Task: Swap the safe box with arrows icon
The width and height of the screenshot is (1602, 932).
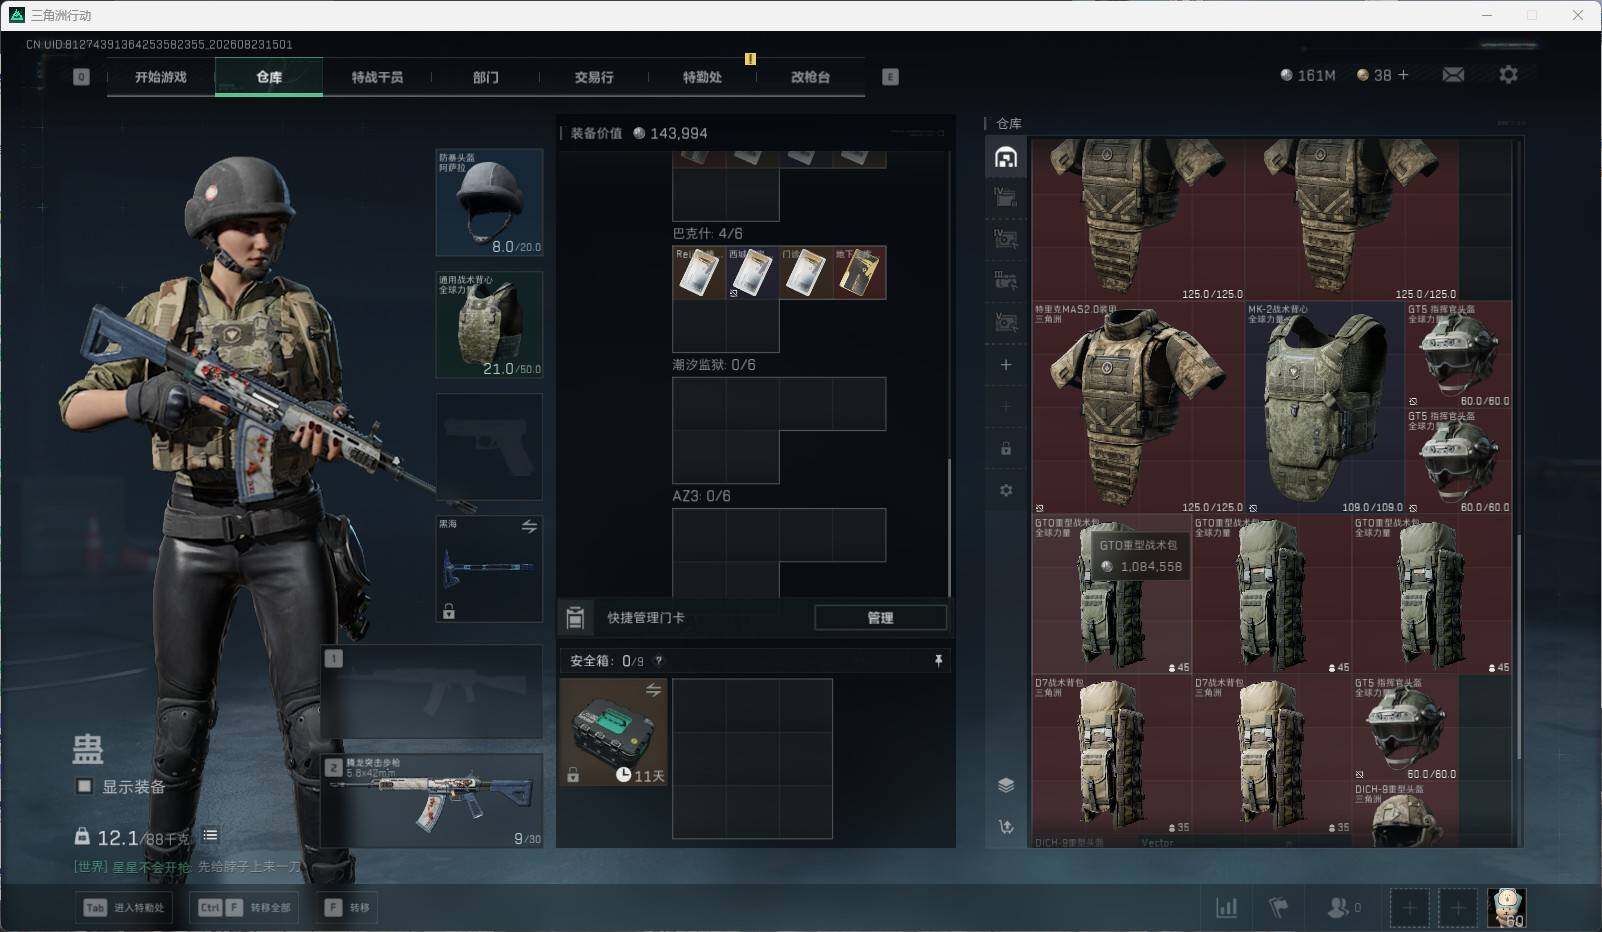Action: point(653,689)
